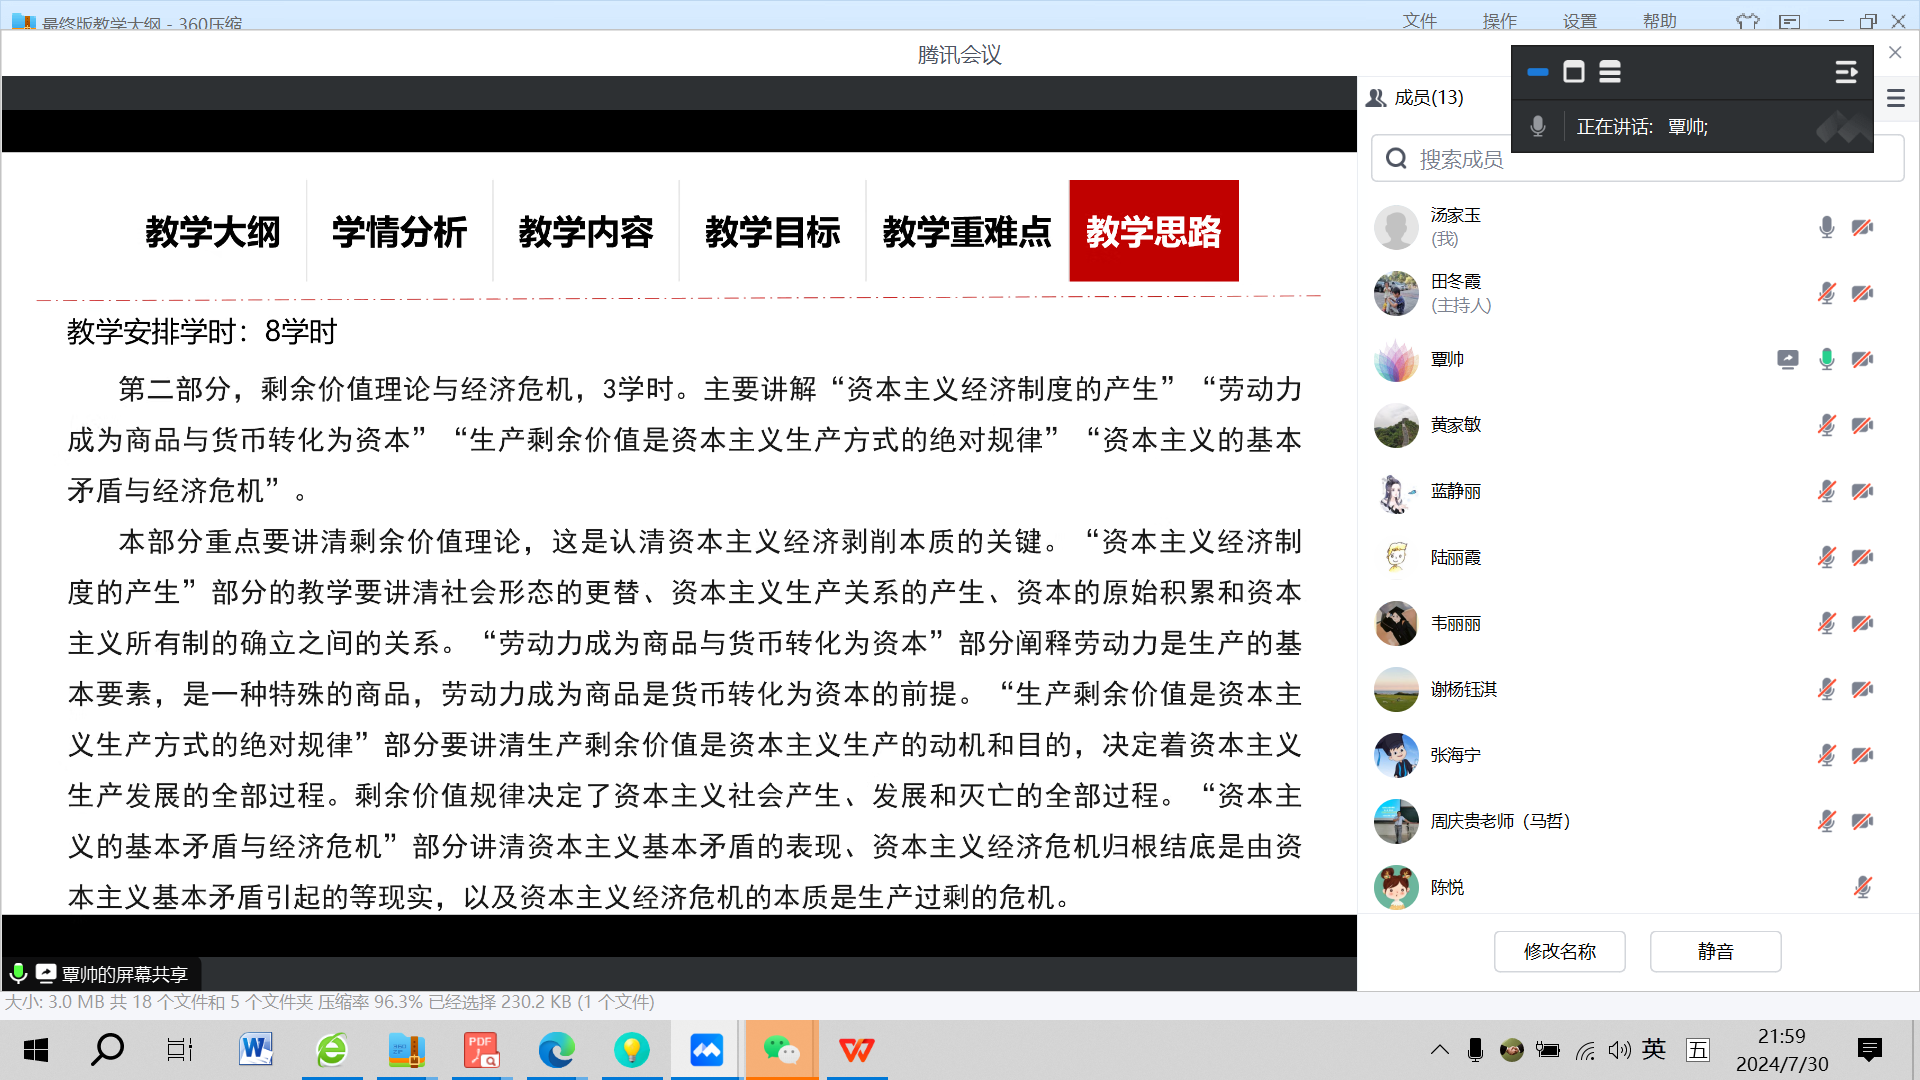Open the 文件 menu in 360压缩
Viewport: 1920px width, 1080px height.
[1419, 21]
